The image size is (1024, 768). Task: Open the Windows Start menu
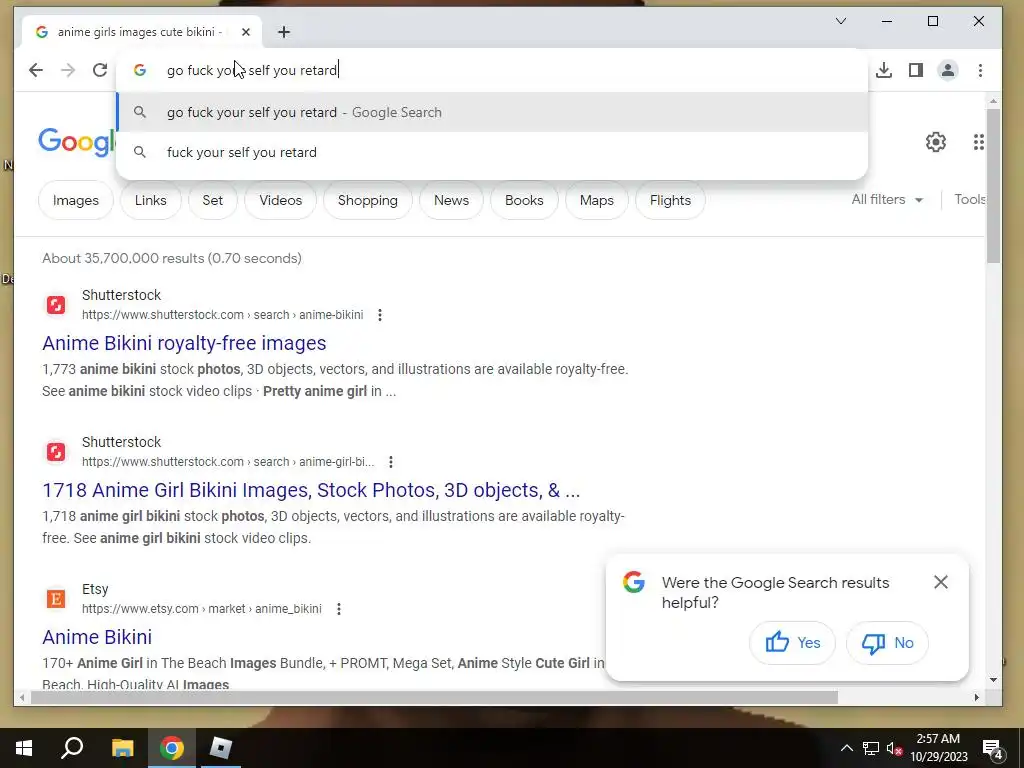pos(24,748)
